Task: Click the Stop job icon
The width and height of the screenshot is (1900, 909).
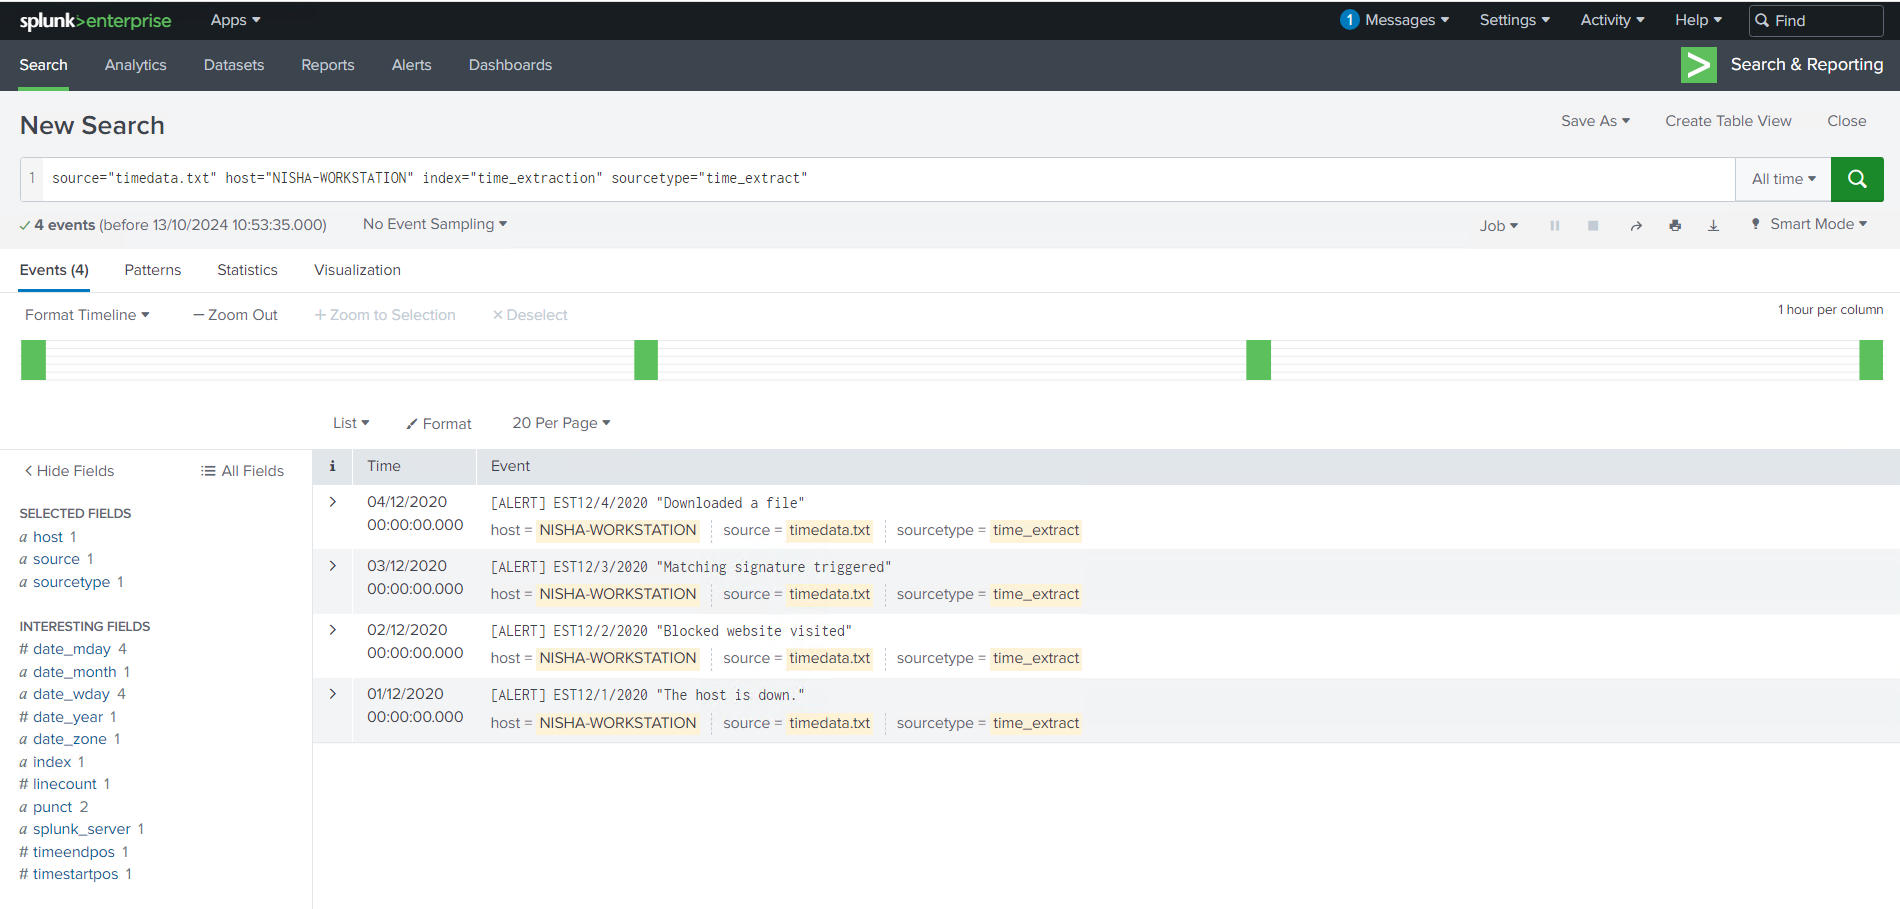Action: (x=1593, y=226)
